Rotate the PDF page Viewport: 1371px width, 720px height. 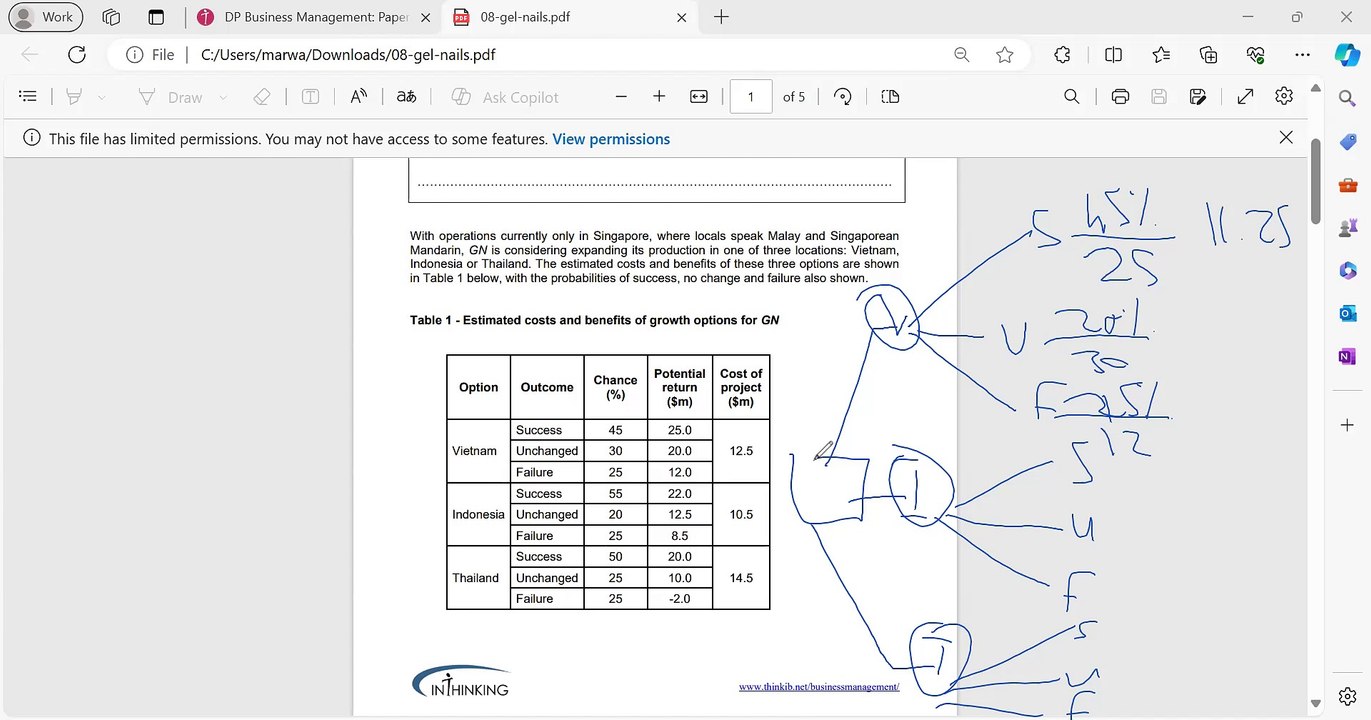coord(843,97)
